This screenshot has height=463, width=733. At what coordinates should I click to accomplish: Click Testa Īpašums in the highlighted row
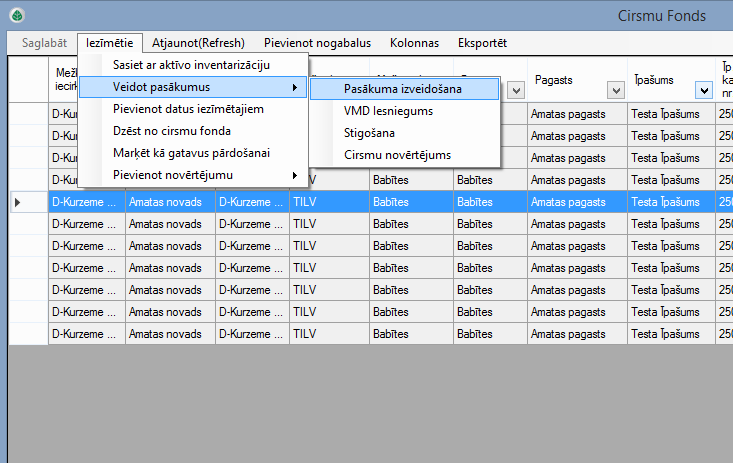[x=671, y=202]
